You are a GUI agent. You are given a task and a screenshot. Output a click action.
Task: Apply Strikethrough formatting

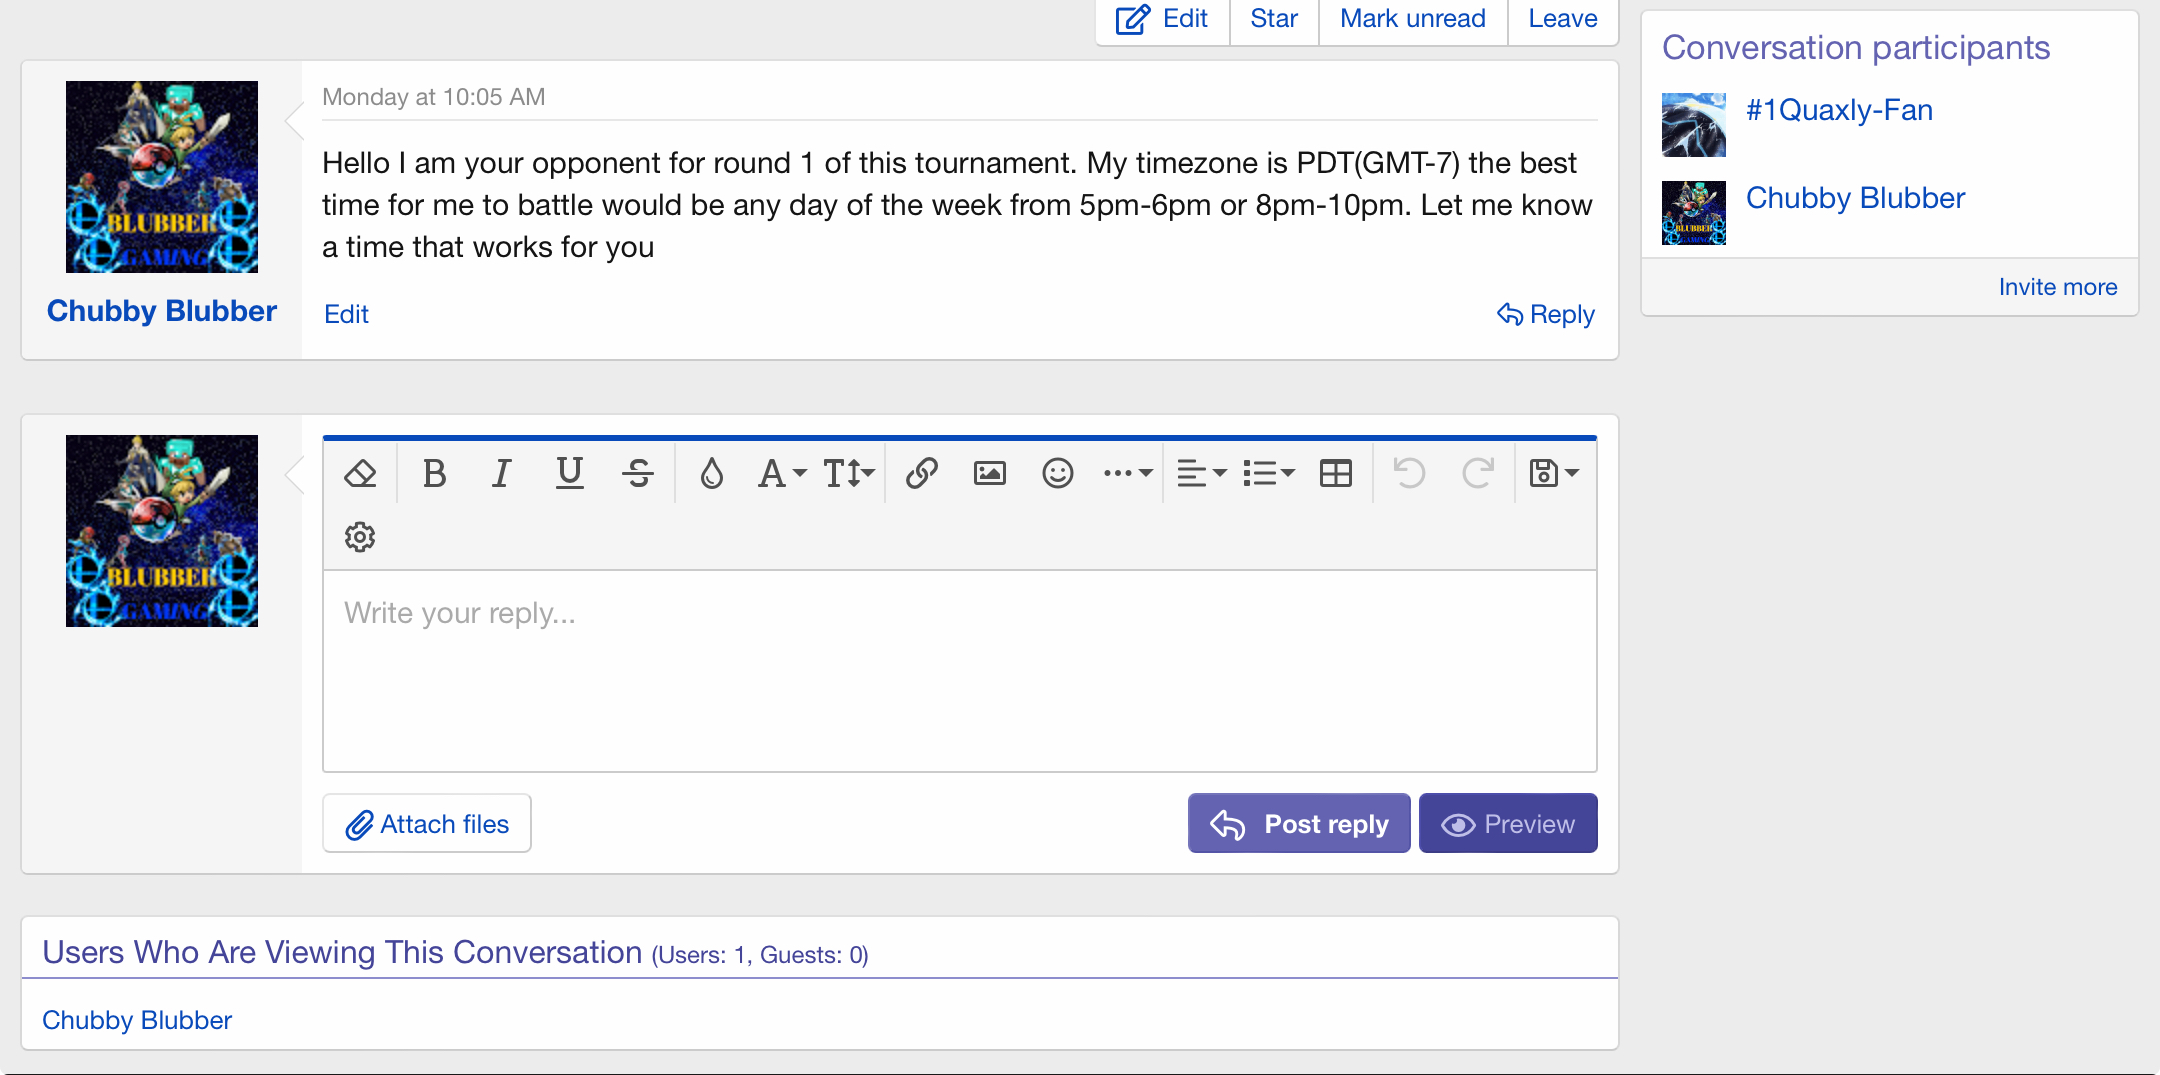637,473
